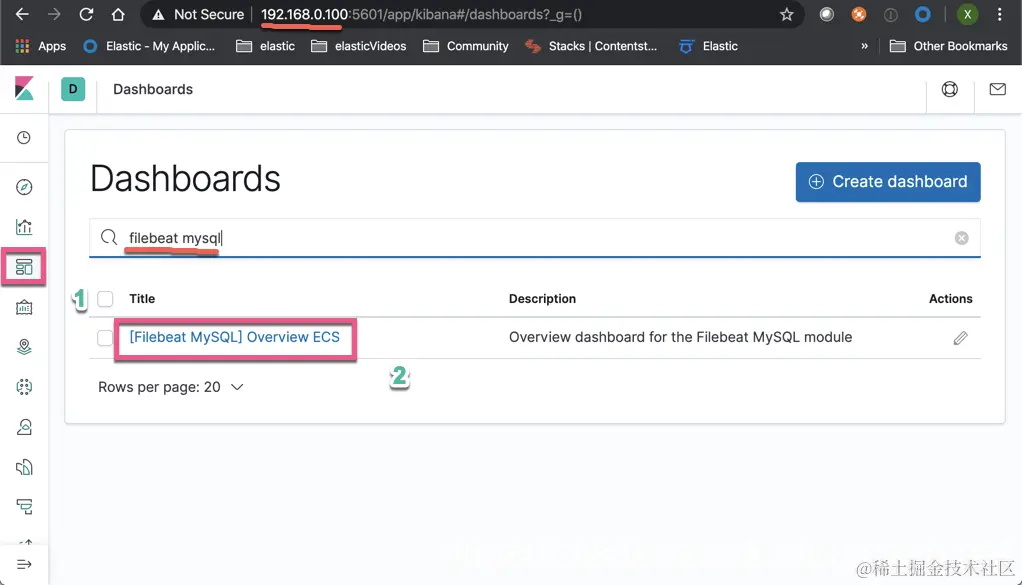This screenshot has width=1022, height=585.
Task: Click the blue circle extension icon
Action: (x=922, y=14)
